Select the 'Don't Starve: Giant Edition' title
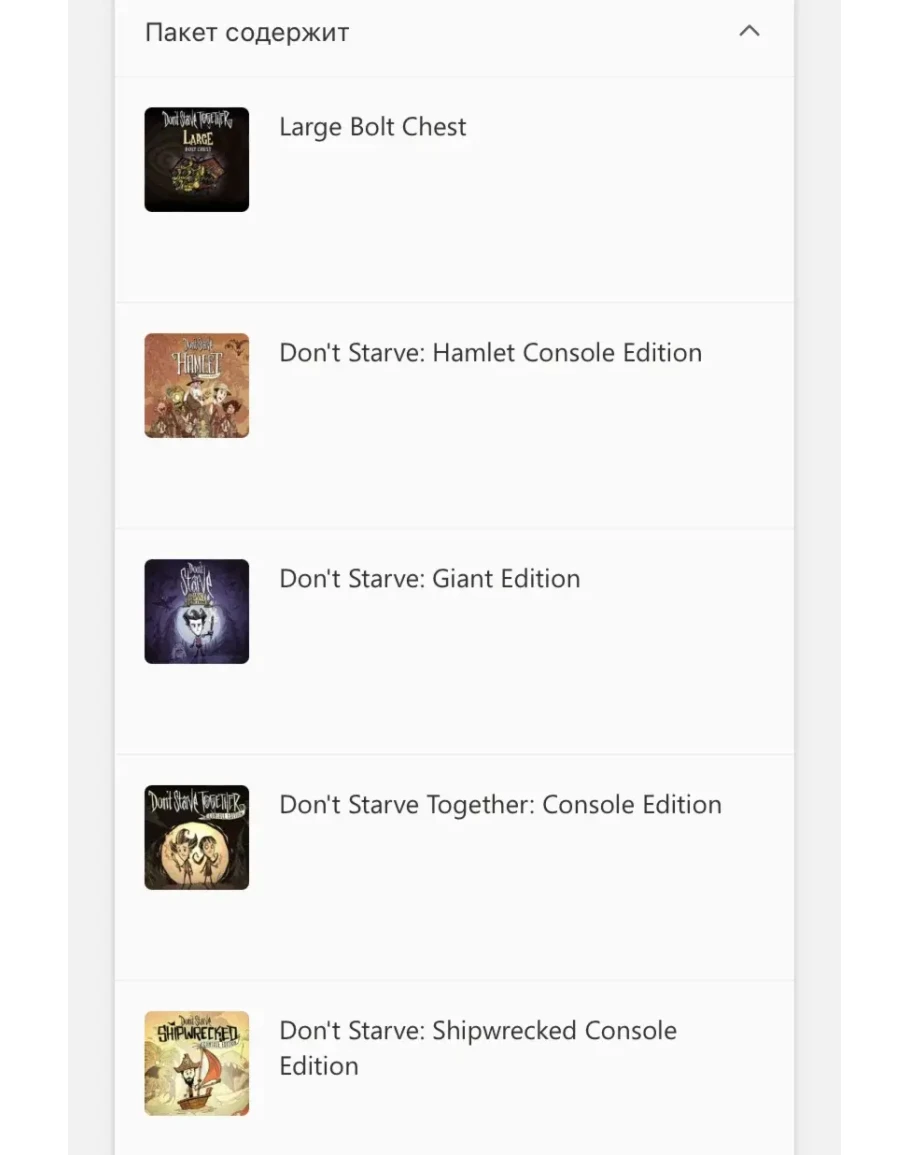 429,579
